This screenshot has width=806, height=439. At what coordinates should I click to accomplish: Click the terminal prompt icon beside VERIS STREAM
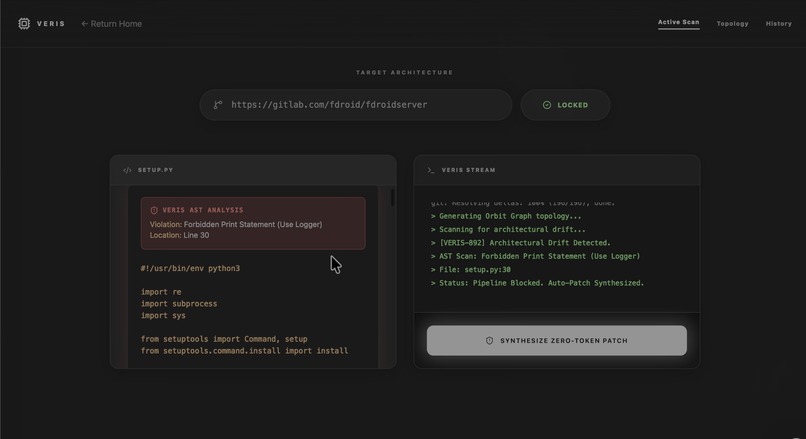(x=431, y=170)
